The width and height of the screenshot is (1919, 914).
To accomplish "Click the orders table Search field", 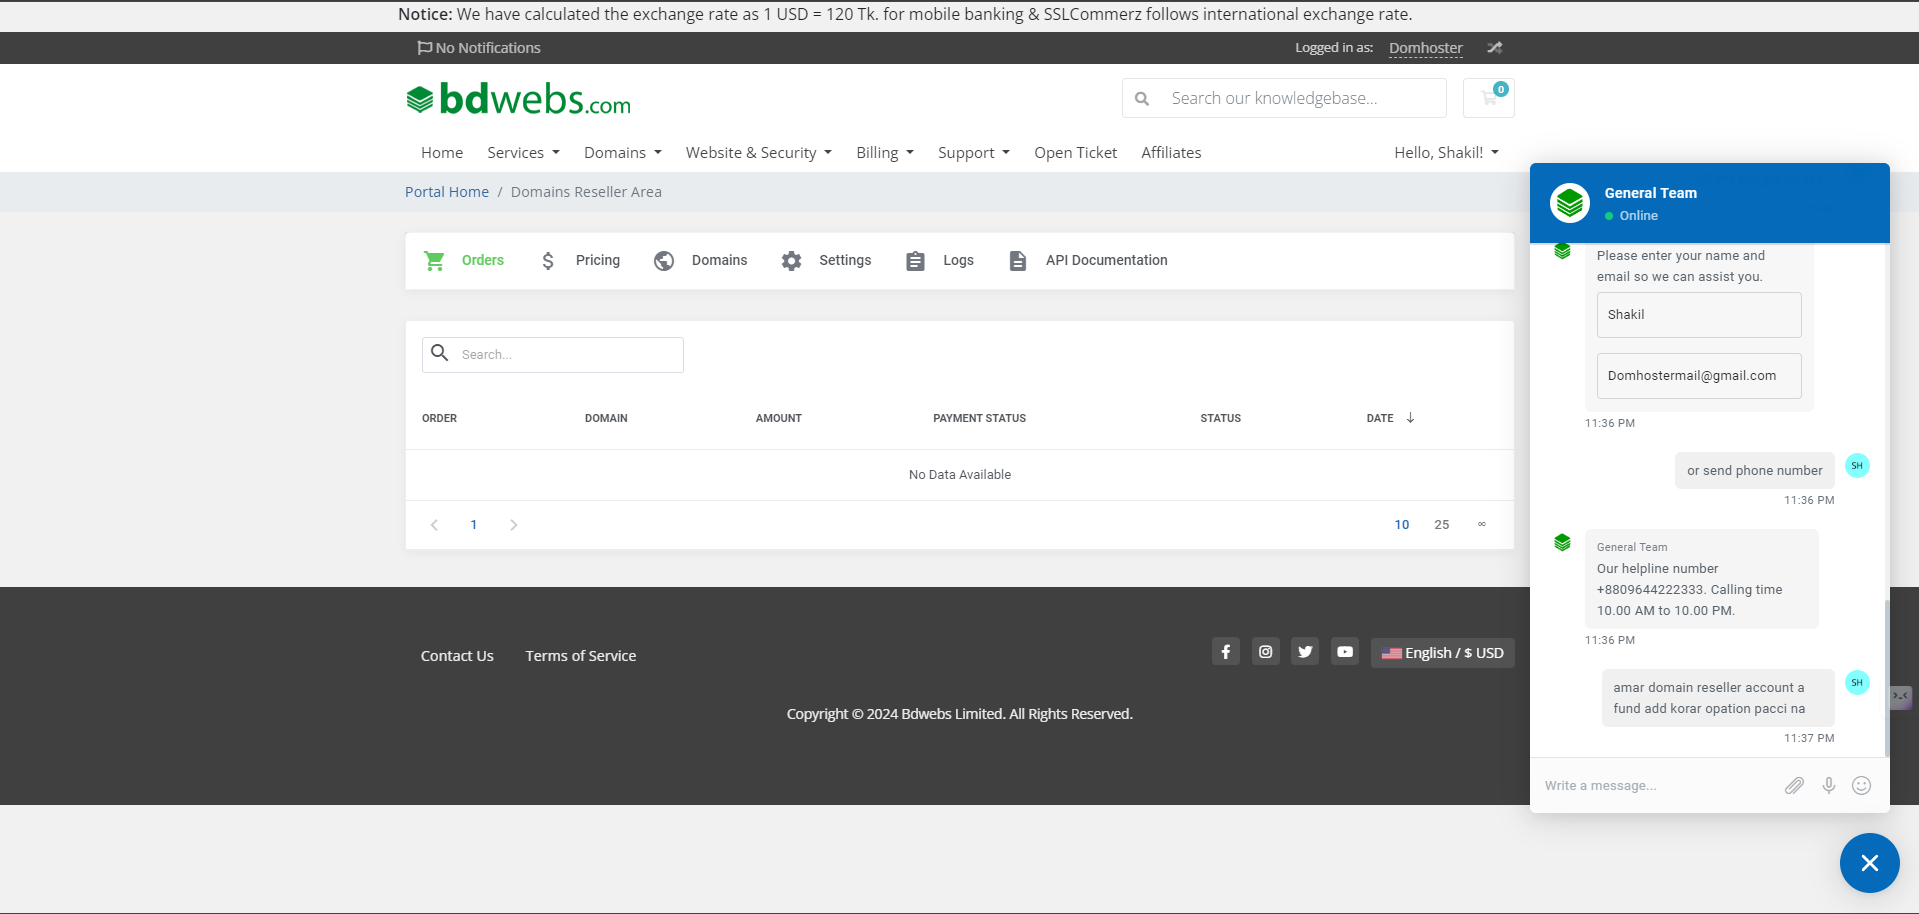I will (553, 355).
